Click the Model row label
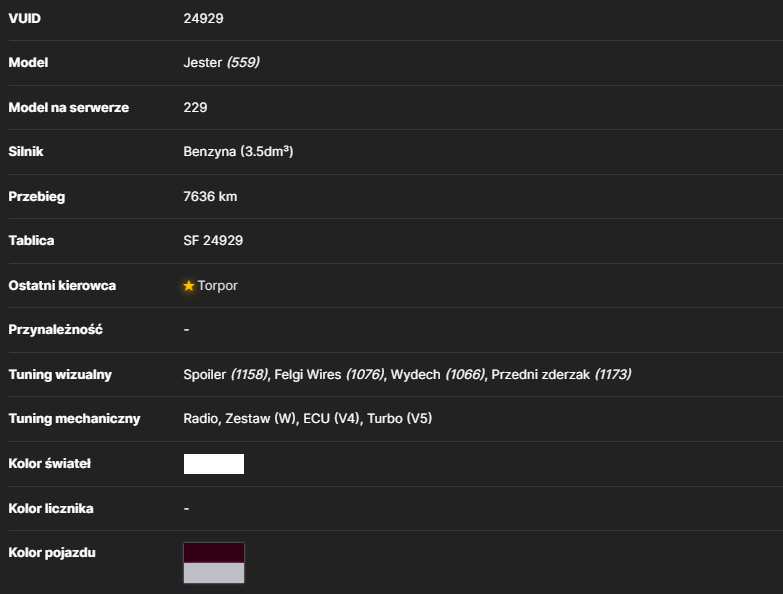The height and width of the screenshot is (594, 783). (28, 62)
